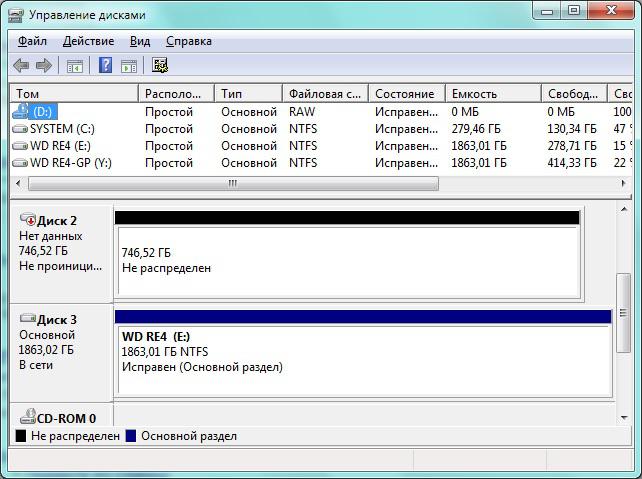Click the Back arrow toolbar icon
This screenshot has height=479, width=642.
(21, 66)
